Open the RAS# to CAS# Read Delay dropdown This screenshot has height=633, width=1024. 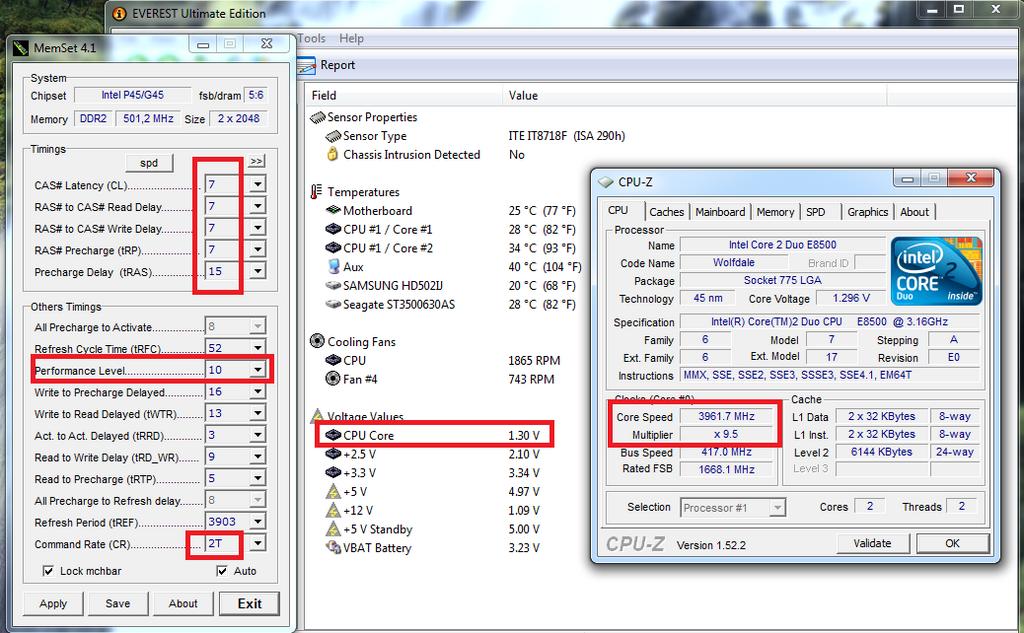pos(258,206)
